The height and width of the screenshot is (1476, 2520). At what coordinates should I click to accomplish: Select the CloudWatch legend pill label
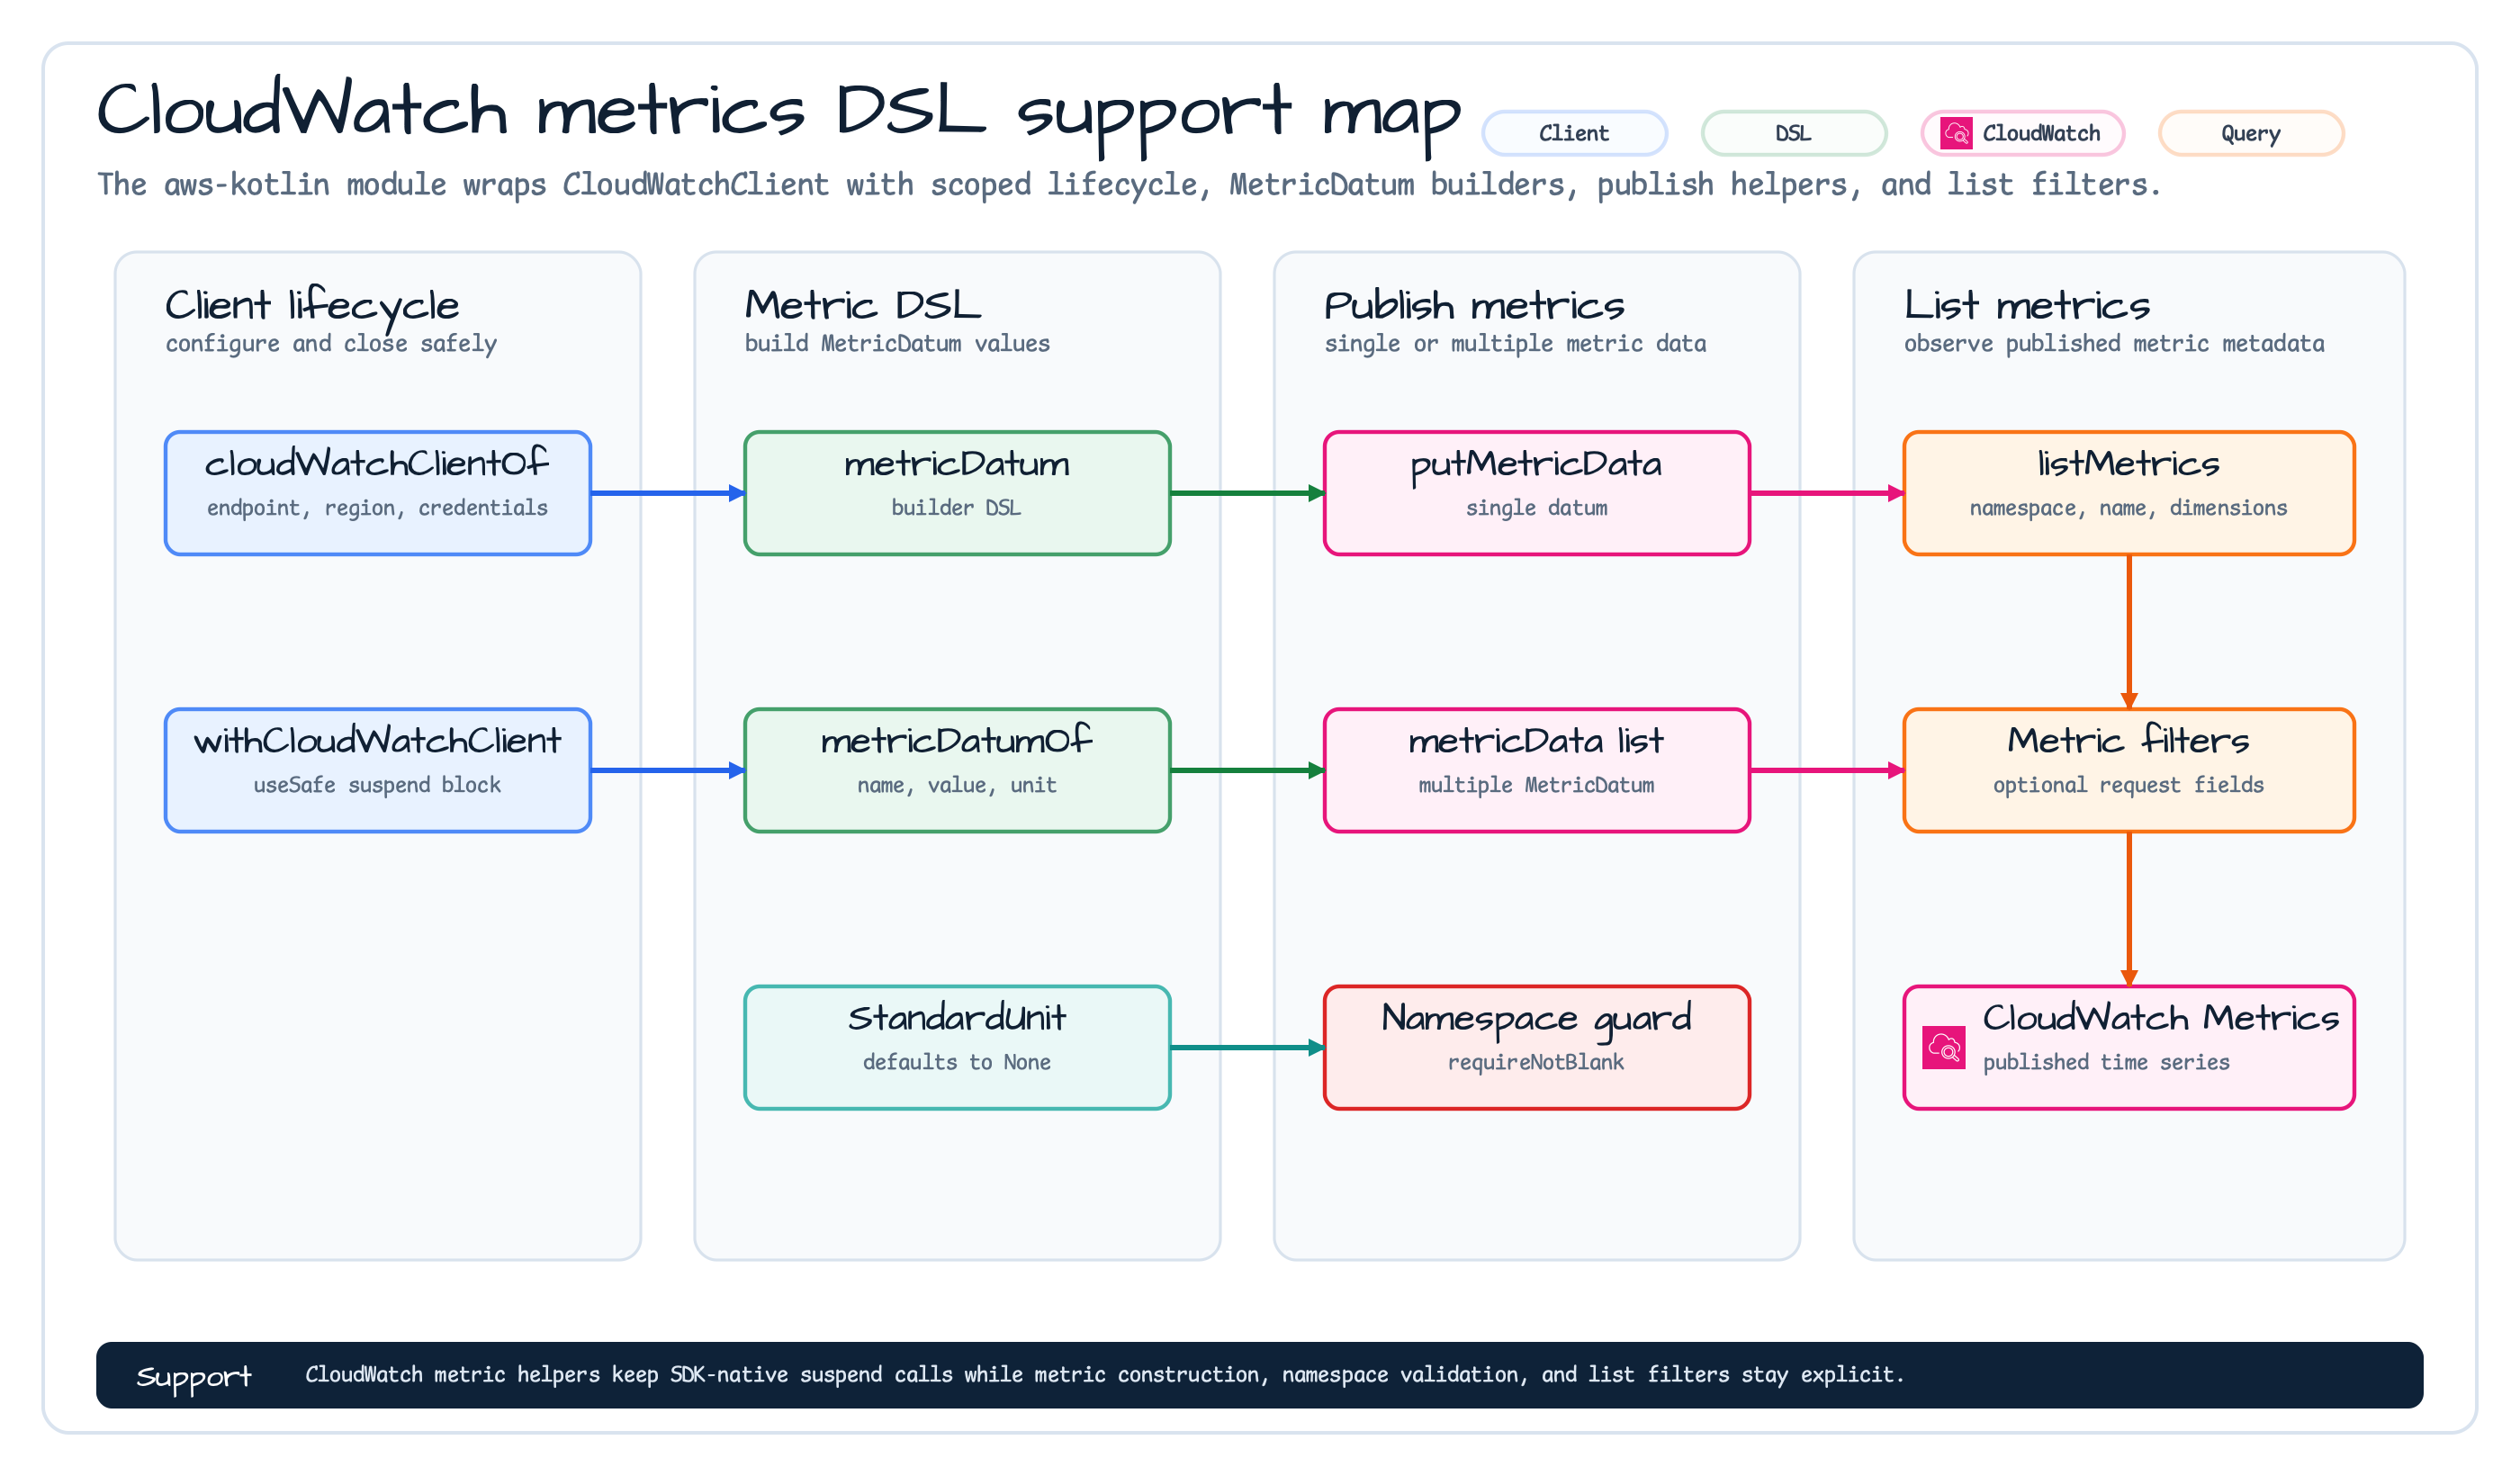[2041, 133]
